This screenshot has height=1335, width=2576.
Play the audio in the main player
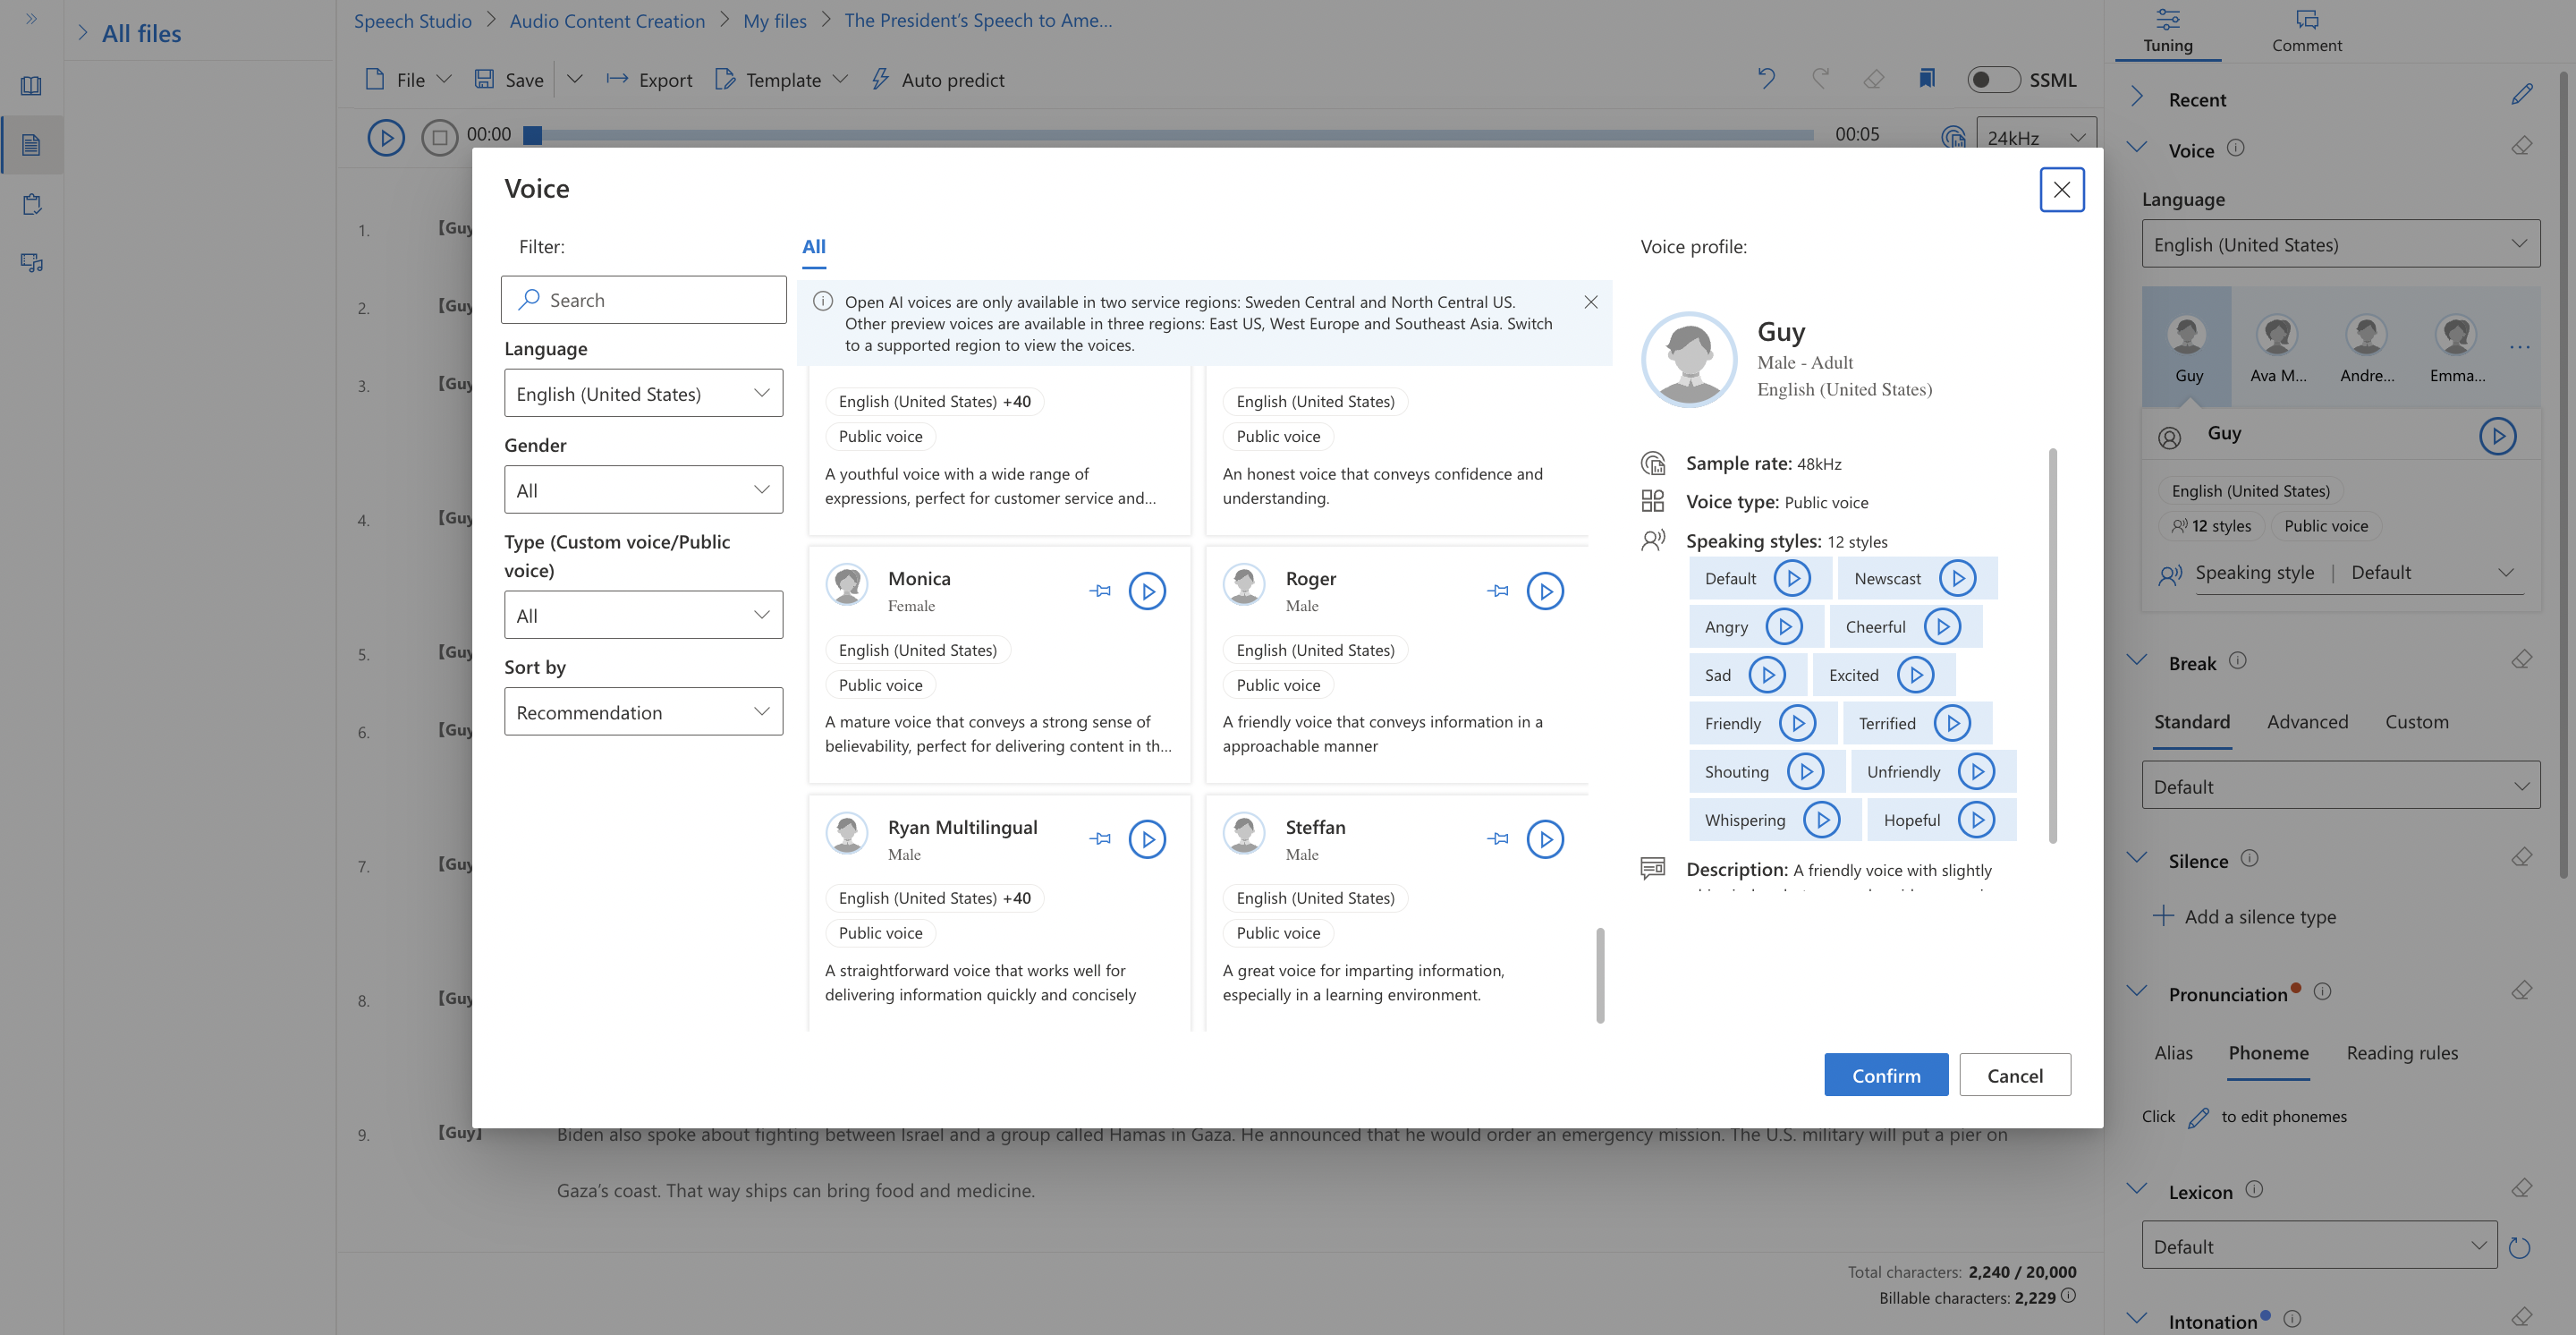coord(386,137)
